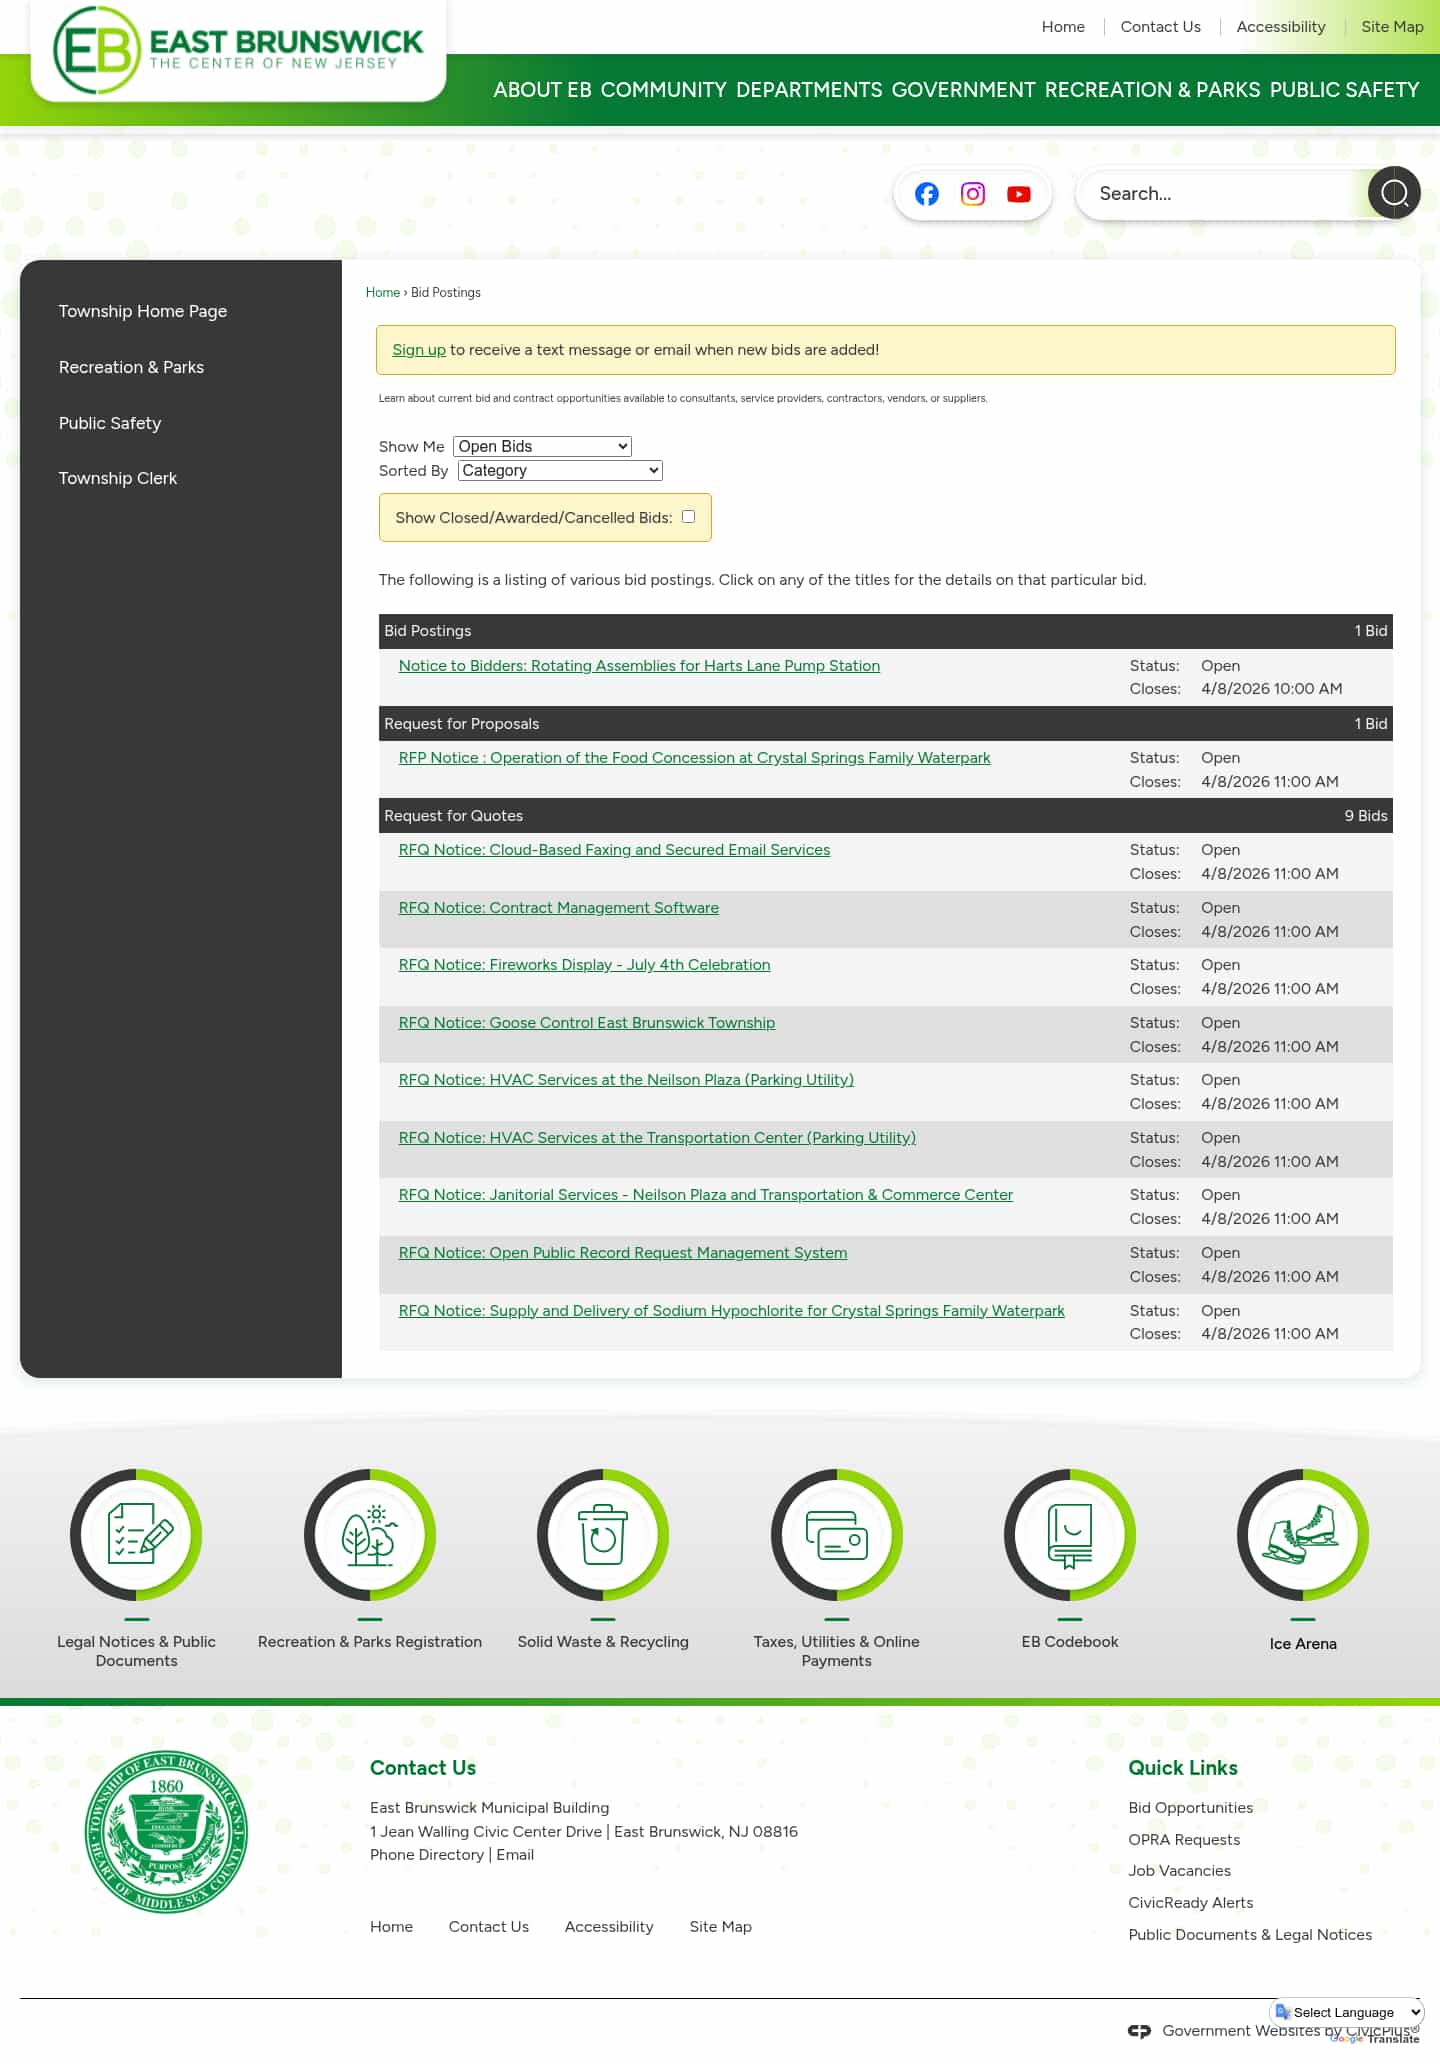This screenshot has height=2064, width=1440.
Task: Click the Phone Directory footer link
Action: (x=427, y=1855)
